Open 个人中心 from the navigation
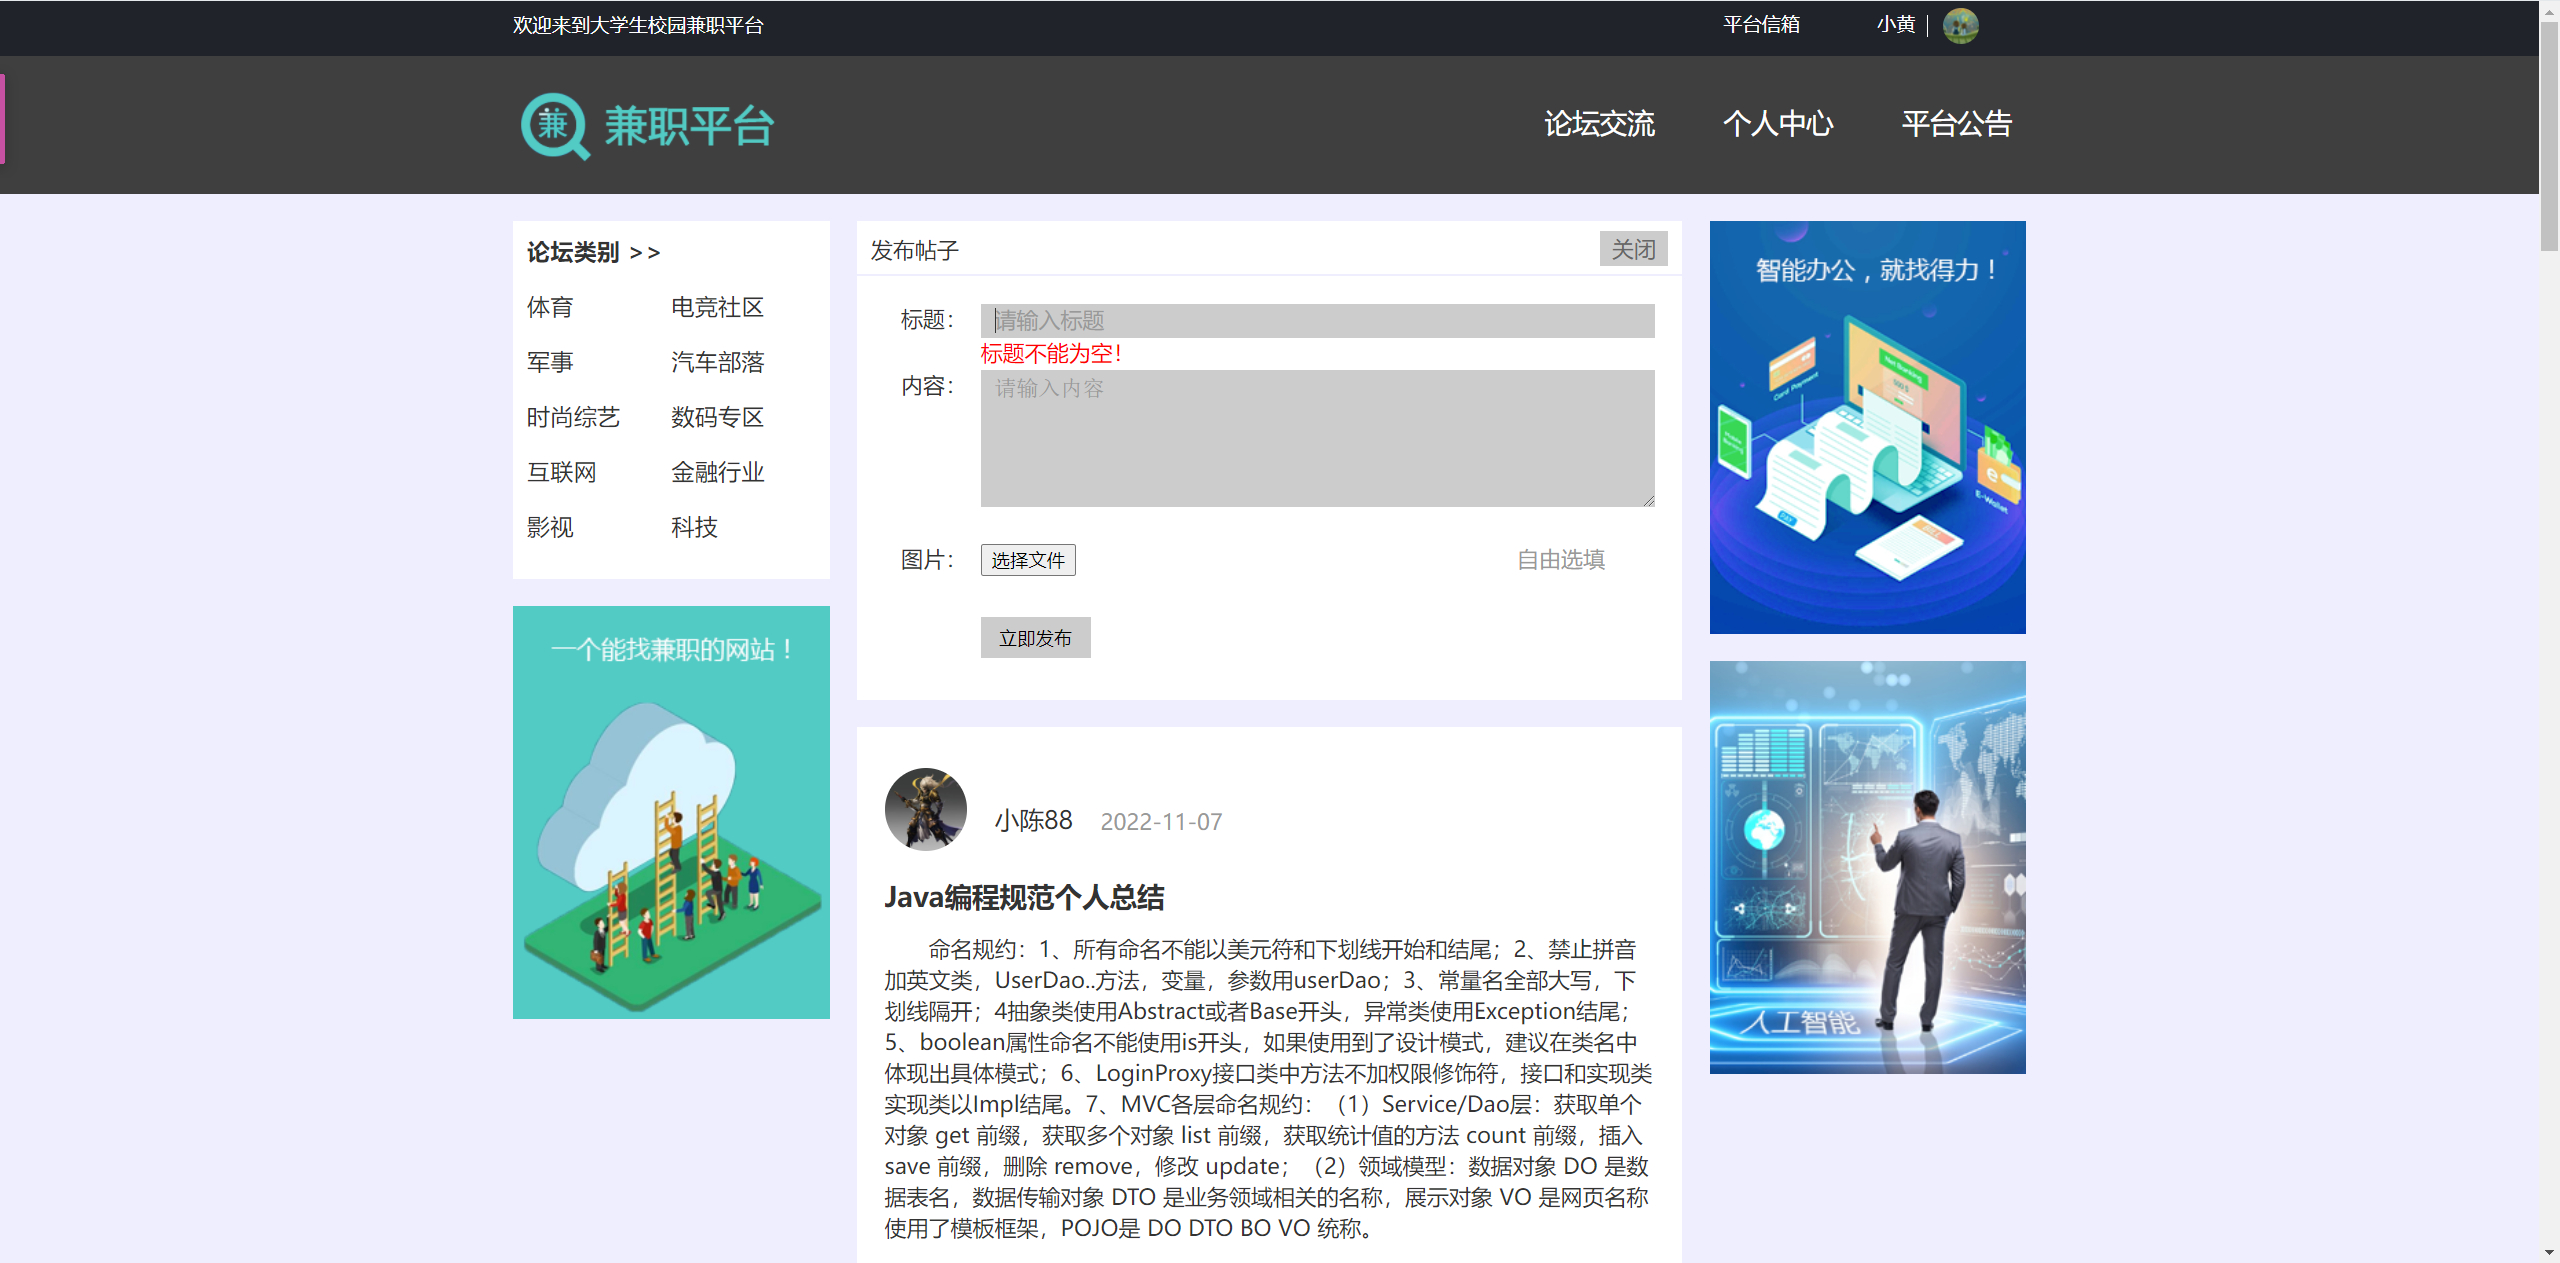Image resolution: width=2560 pixels, height=1263 pixels. (1778, 124)
